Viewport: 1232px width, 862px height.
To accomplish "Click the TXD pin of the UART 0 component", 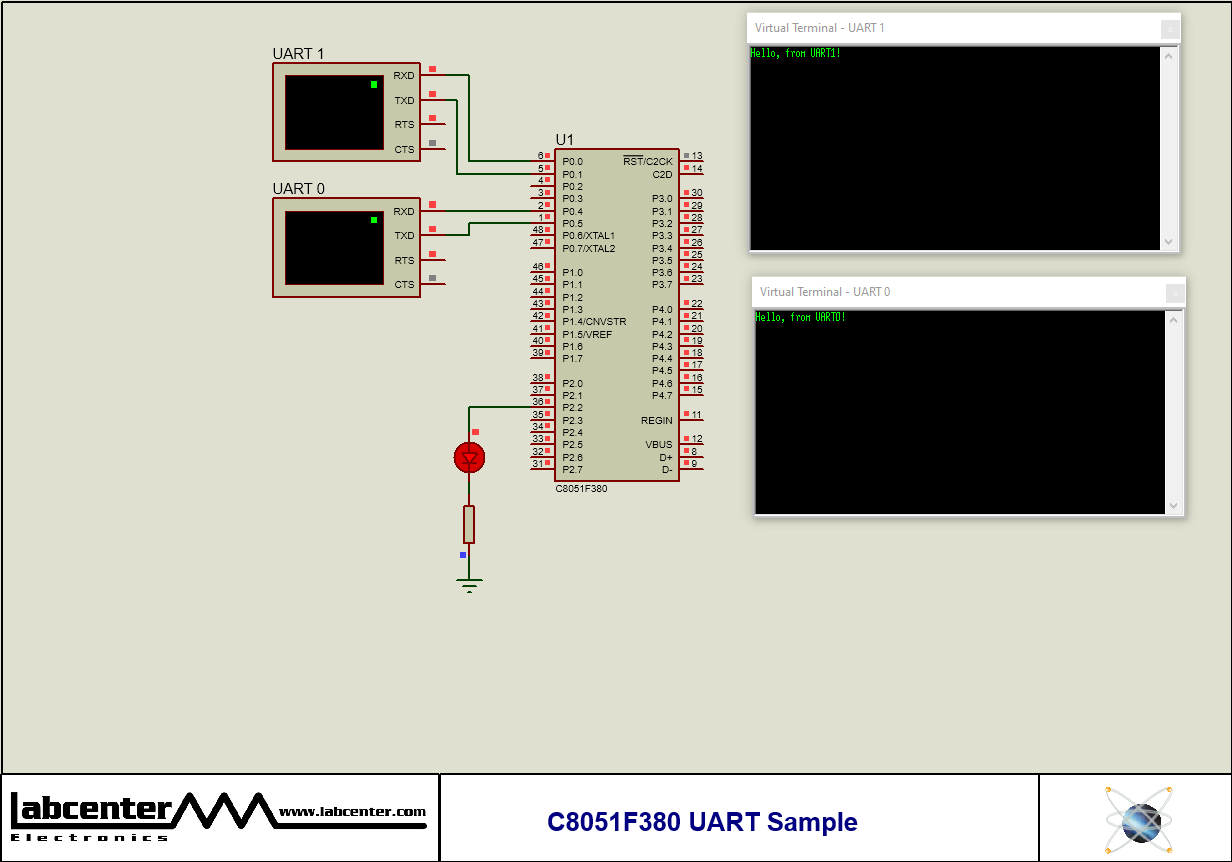I will pos(404,236).
